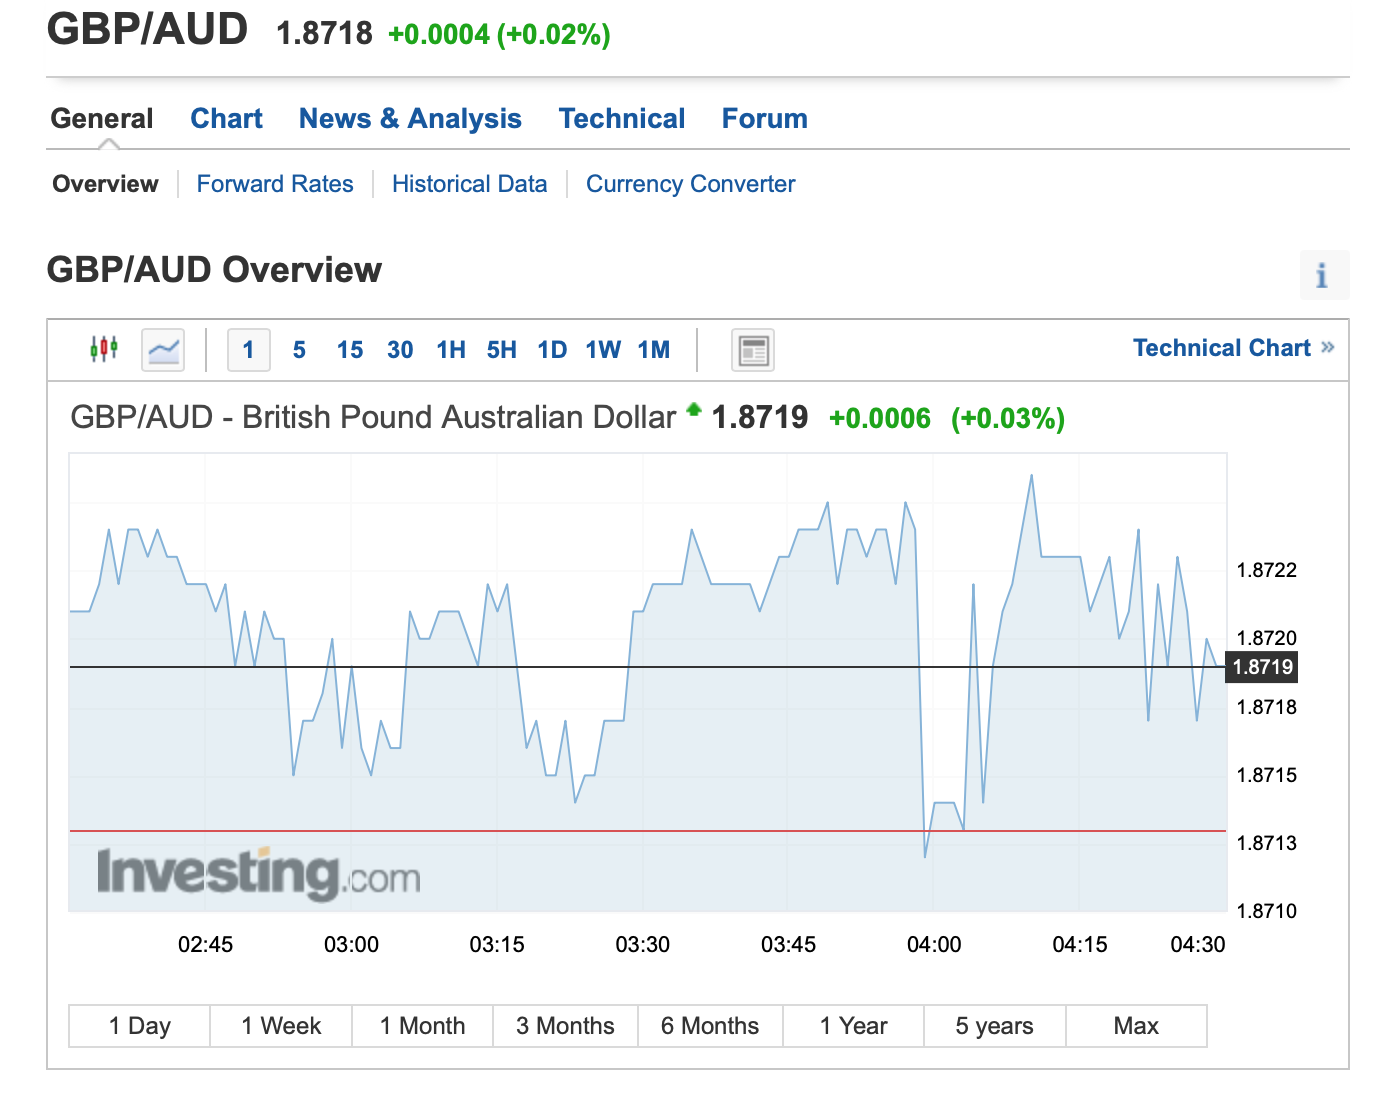Switch to candlestick chart type icon
Viewport: 1374px width, 1100px height.
[104, 349]
